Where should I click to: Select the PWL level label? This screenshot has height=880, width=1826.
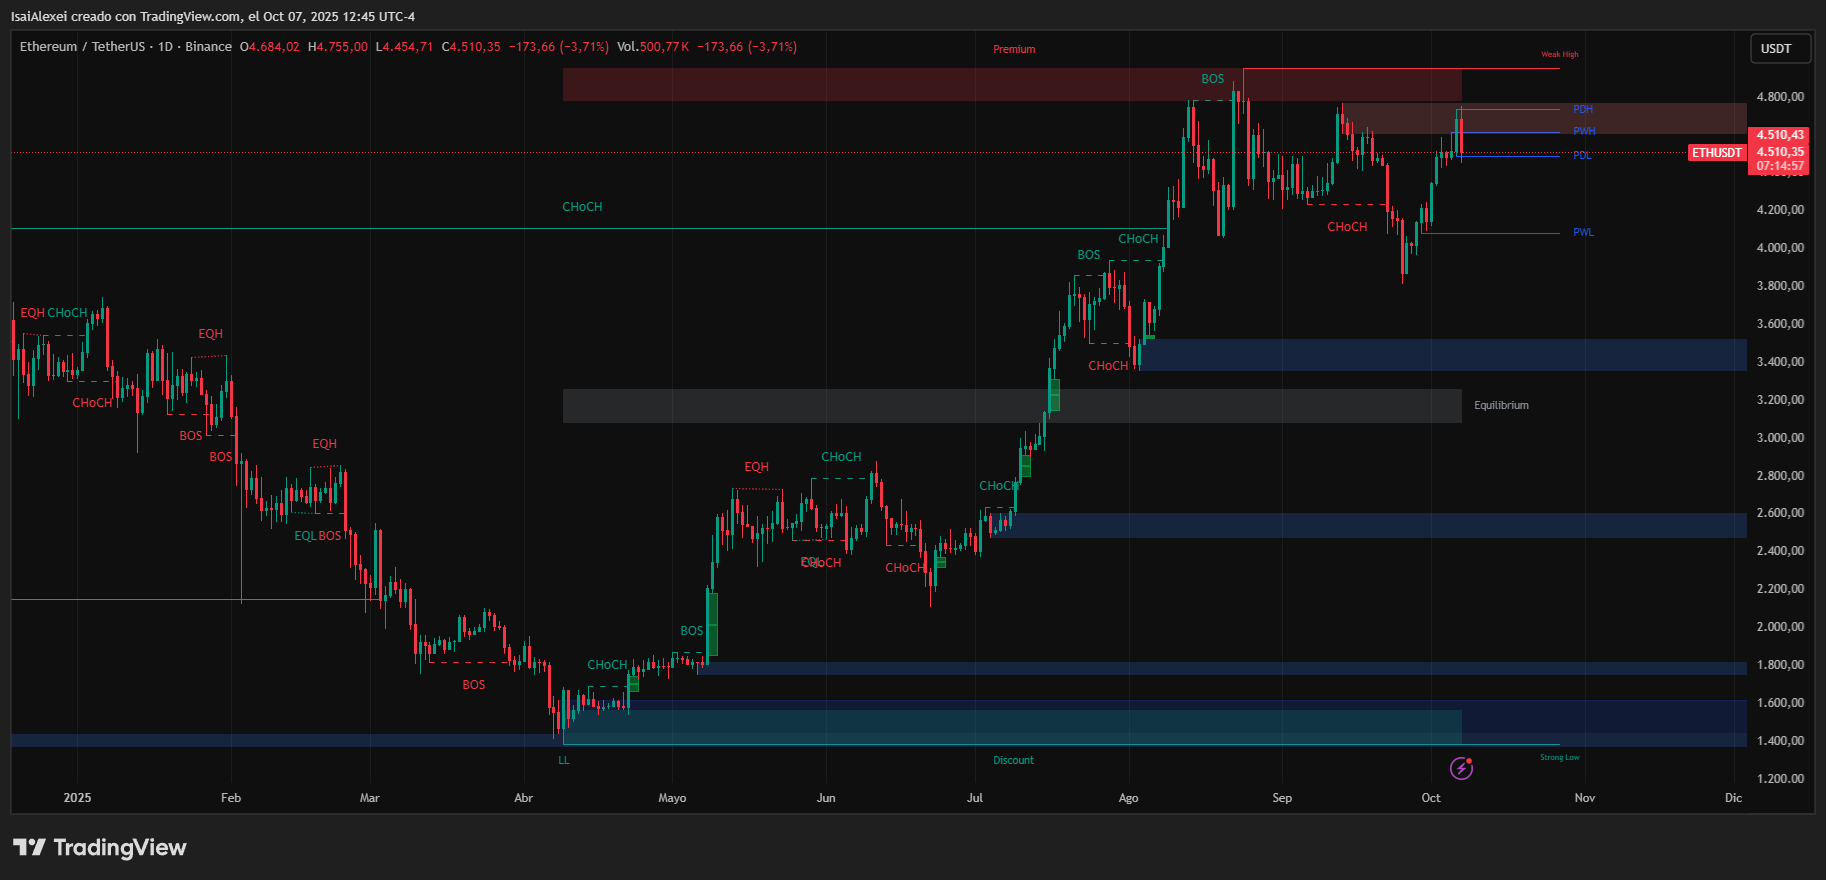1583,233
